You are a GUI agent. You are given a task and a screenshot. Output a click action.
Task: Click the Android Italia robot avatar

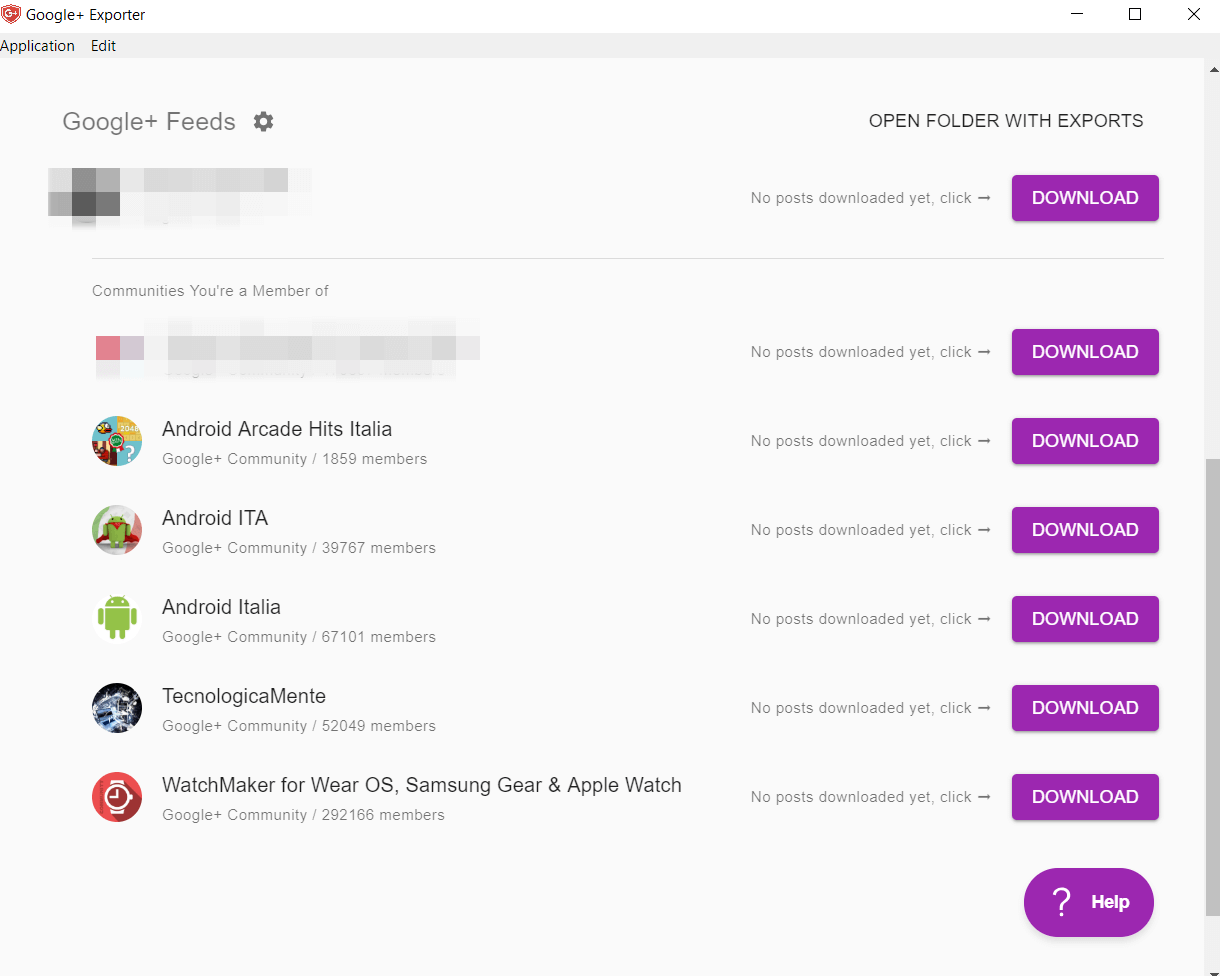pyautogui.click(x=117, y=619)
